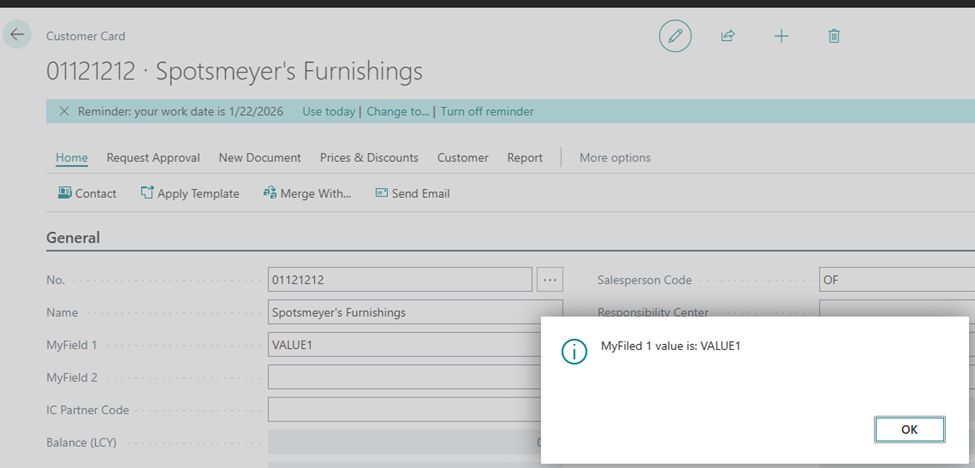Screen dimensions: 975x468
Task: Click Change to... link
Action: (x=398, y=112)
